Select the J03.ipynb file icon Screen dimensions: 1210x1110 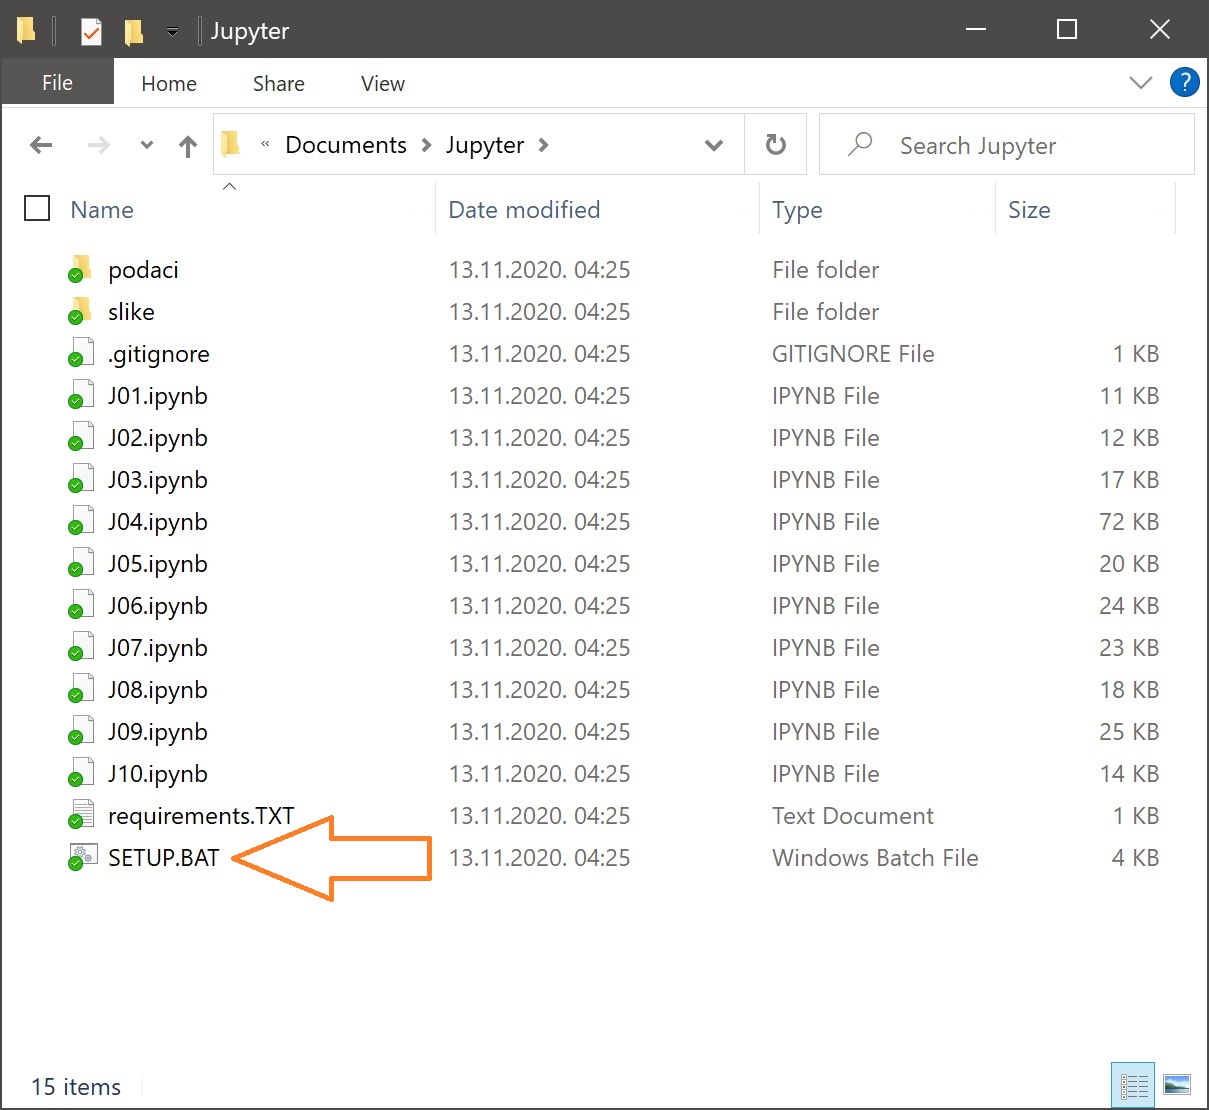(80, 479)
